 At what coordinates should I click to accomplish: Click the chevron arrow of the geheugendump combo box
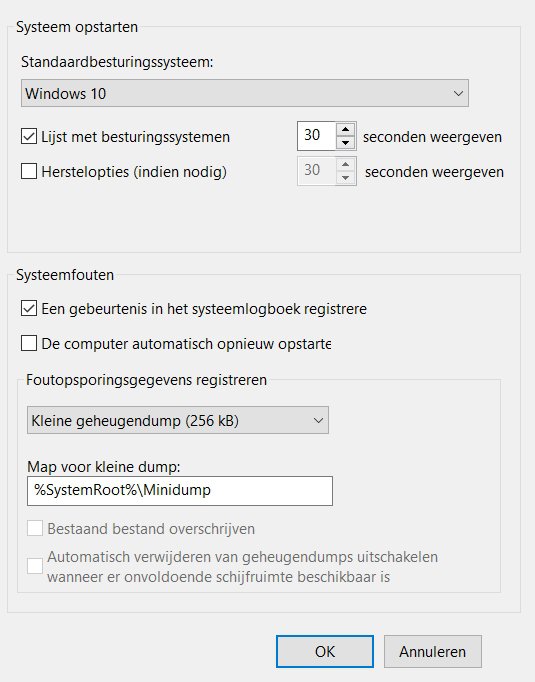[x=318, y=421]
